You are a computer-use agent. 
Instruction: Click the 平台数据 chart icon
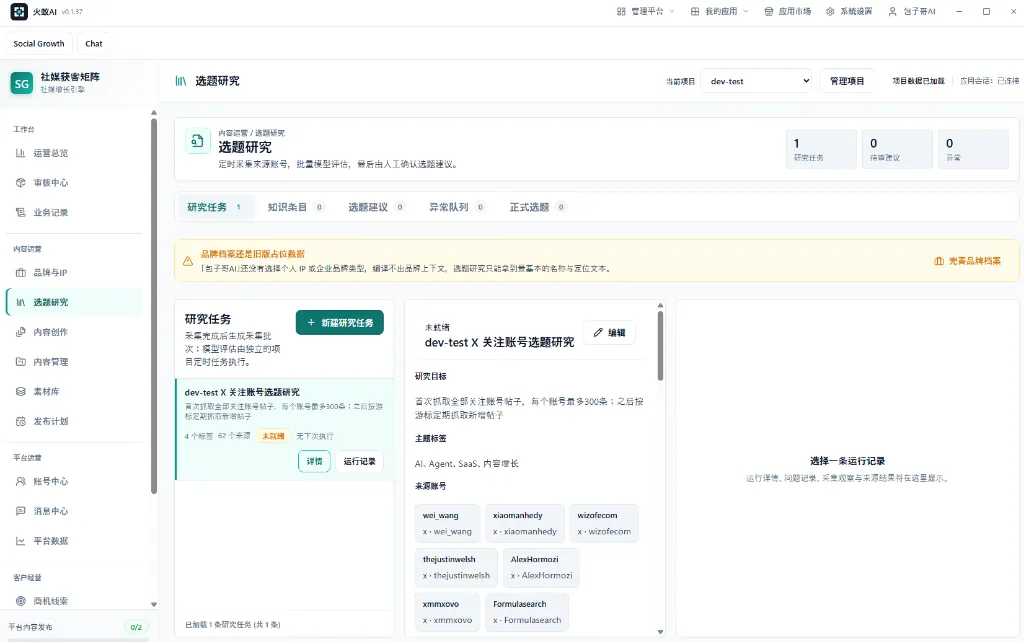(20, 541)
